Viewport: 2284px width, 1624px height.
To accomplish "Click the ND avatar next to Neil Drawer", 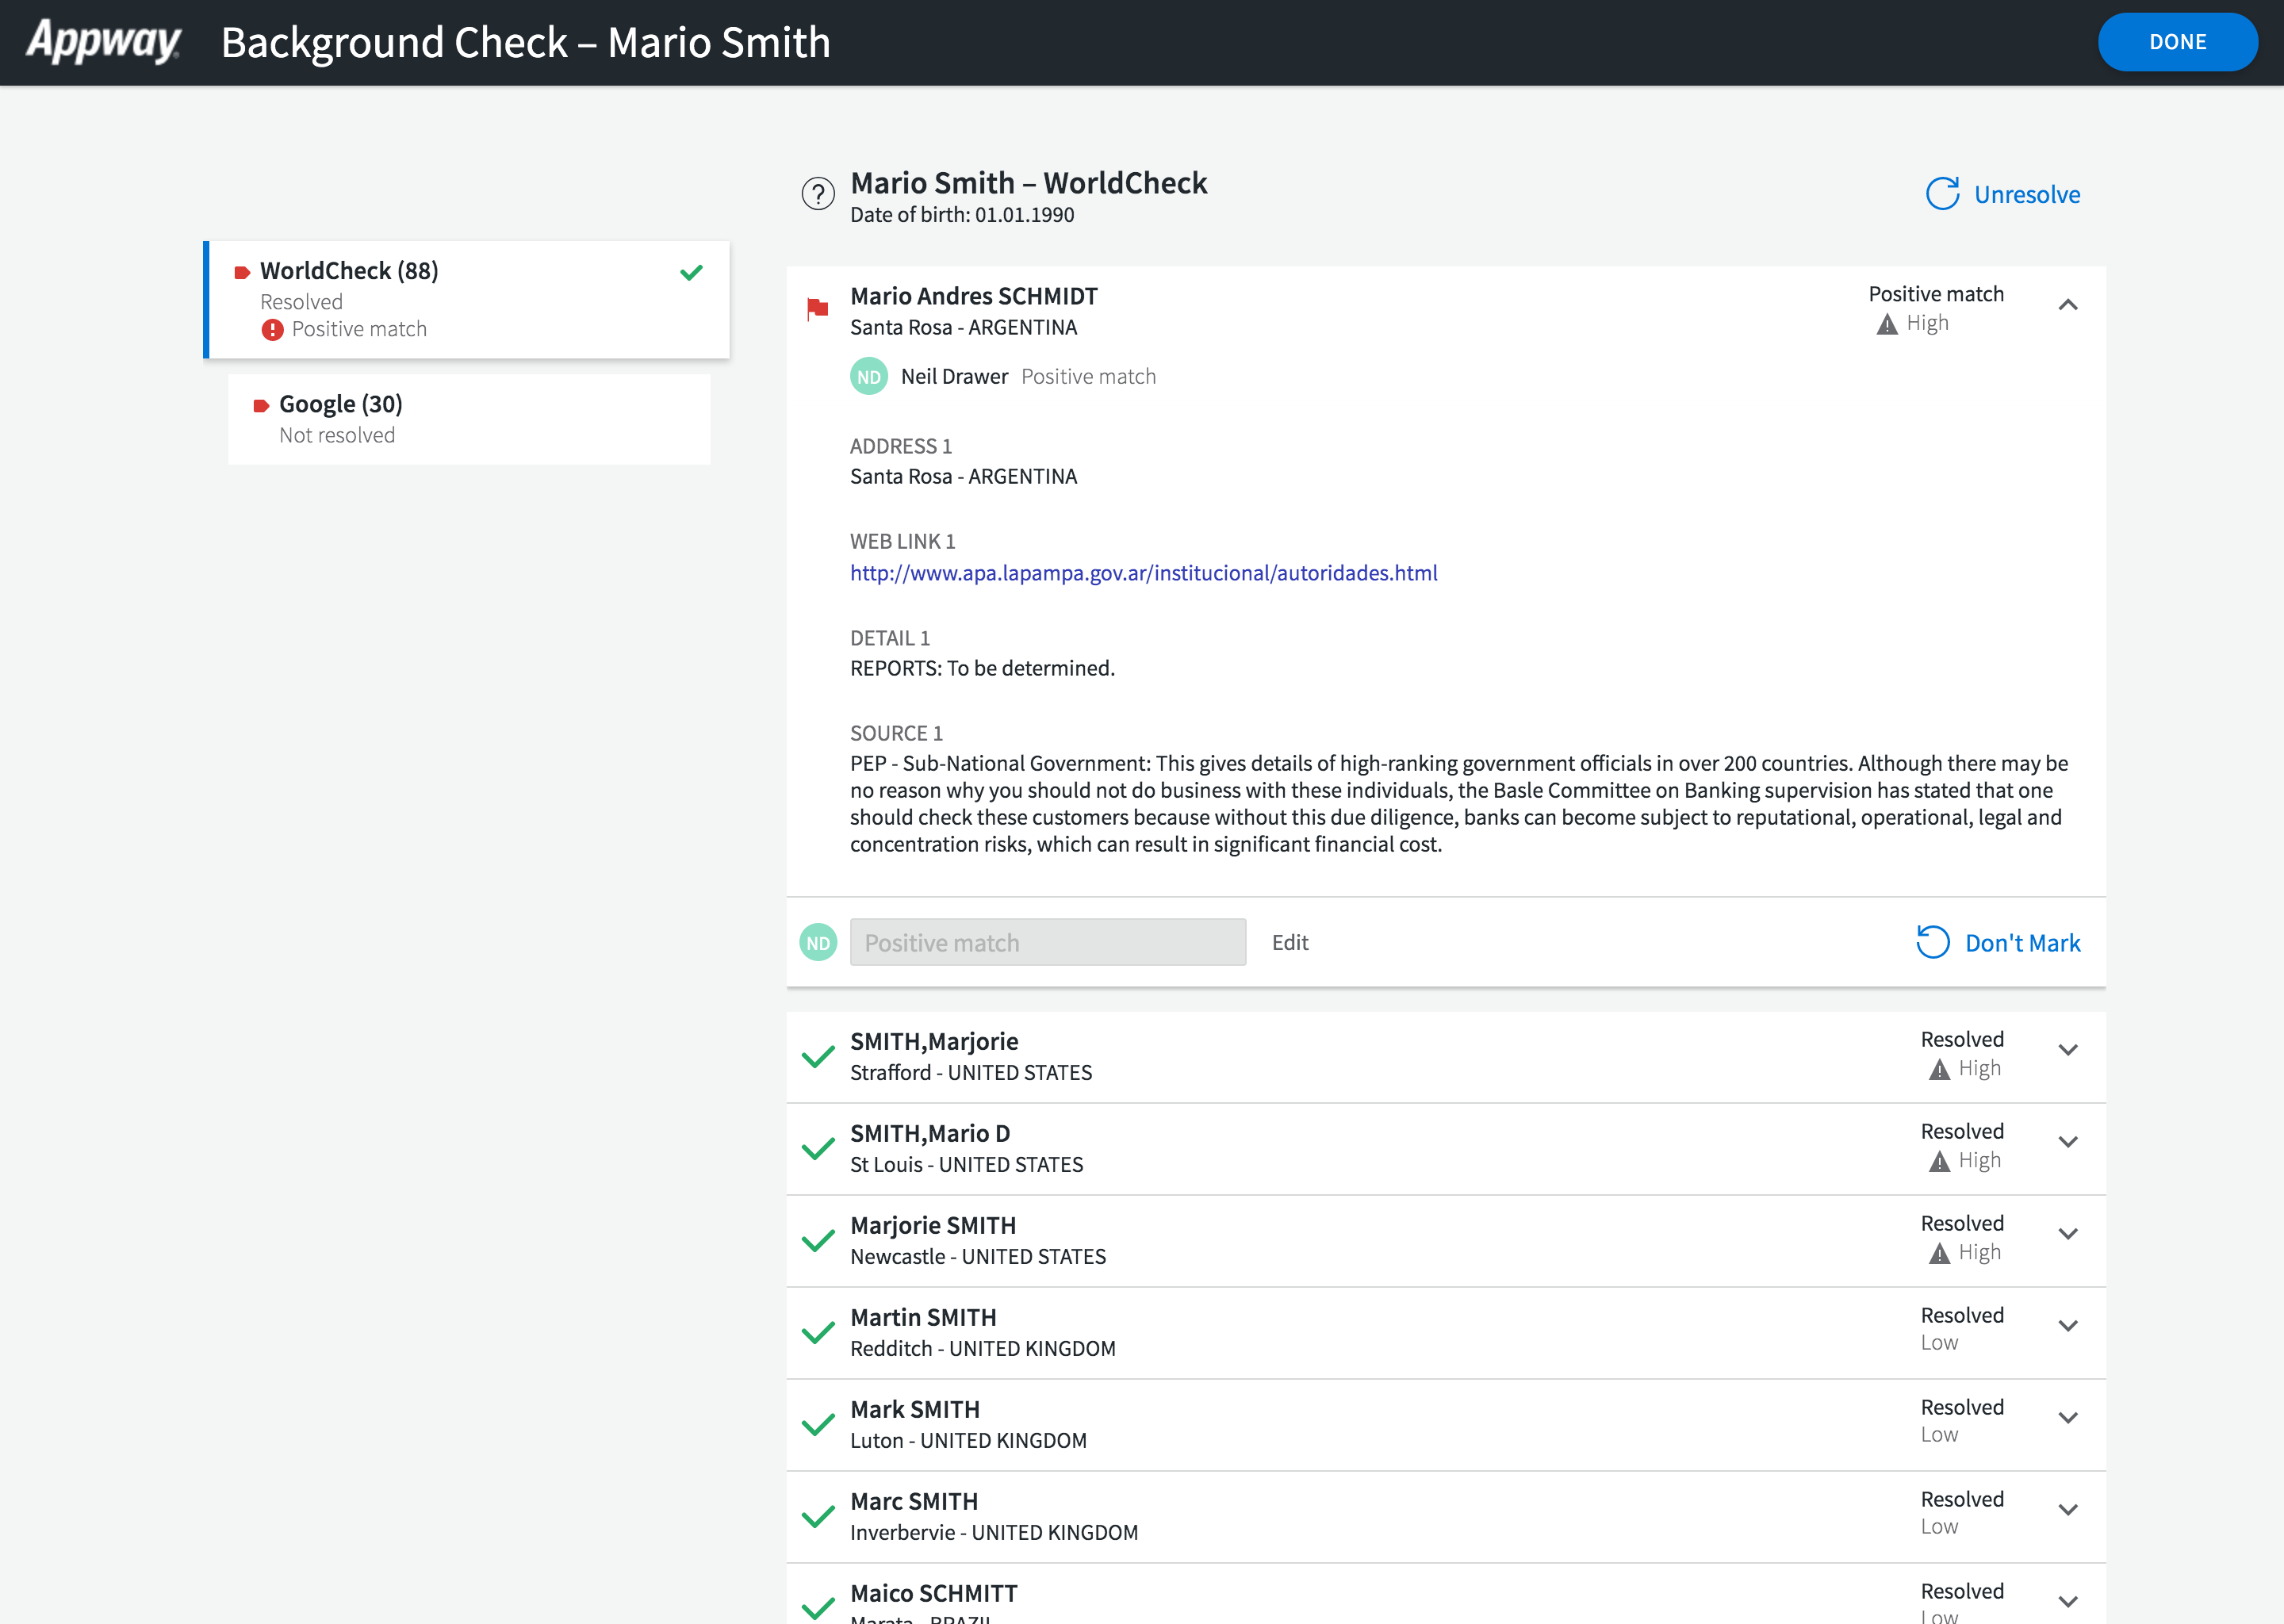I will (x=869, y=377).
